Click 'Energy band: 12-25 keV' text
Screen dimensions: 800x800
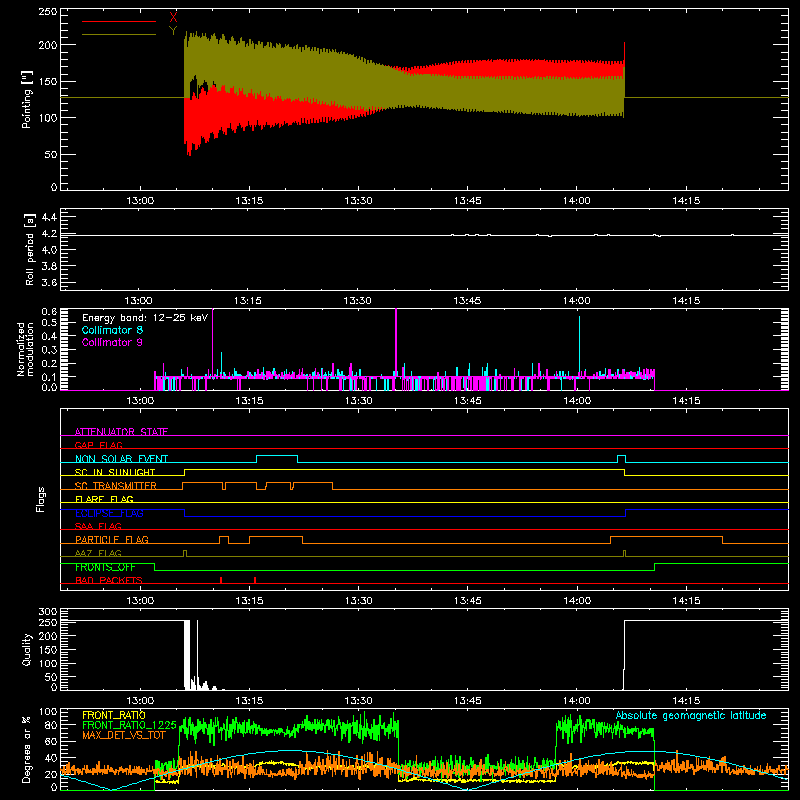point(145,318)
